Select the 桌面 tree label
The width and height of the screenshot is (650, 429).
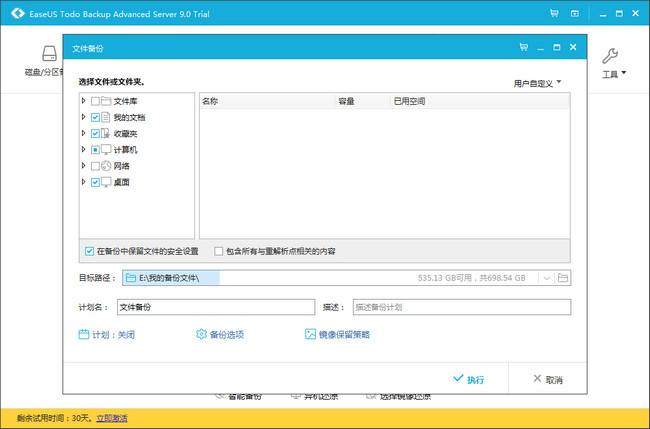(x=121, y=182)
